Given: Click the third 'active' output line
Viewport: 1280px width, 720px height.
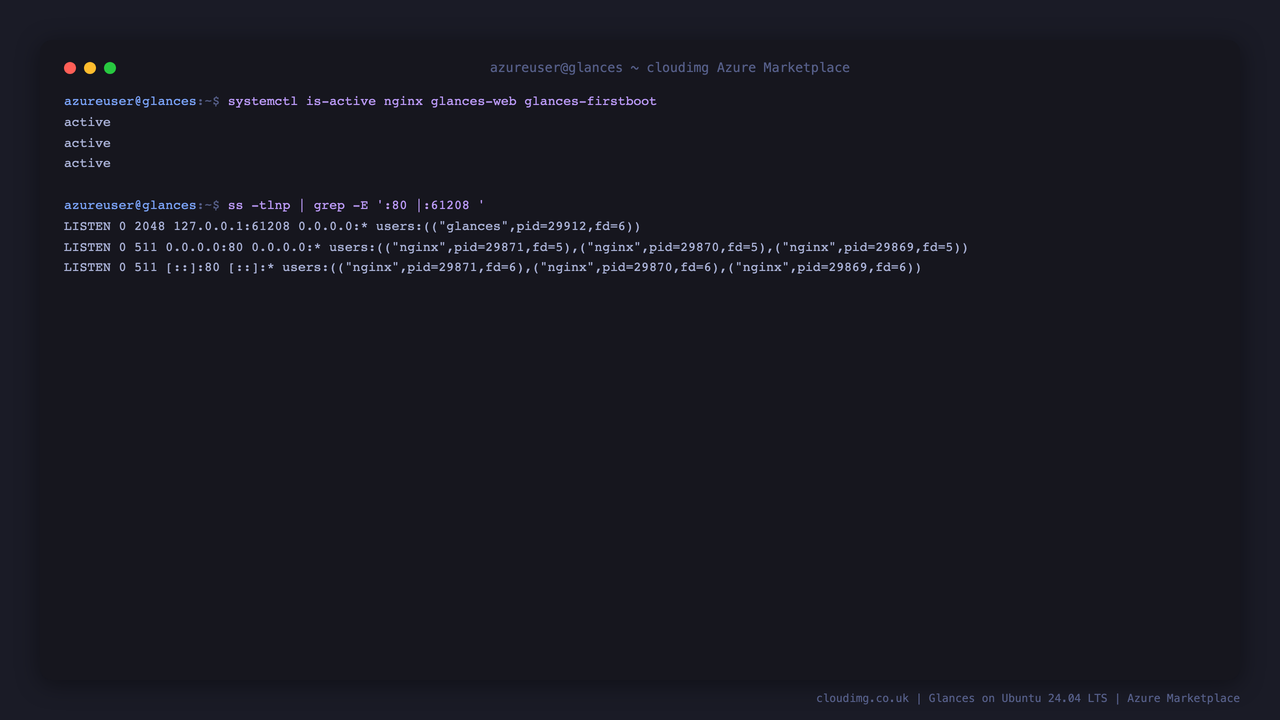Looking at the screenshot, I should pos(87,163).
